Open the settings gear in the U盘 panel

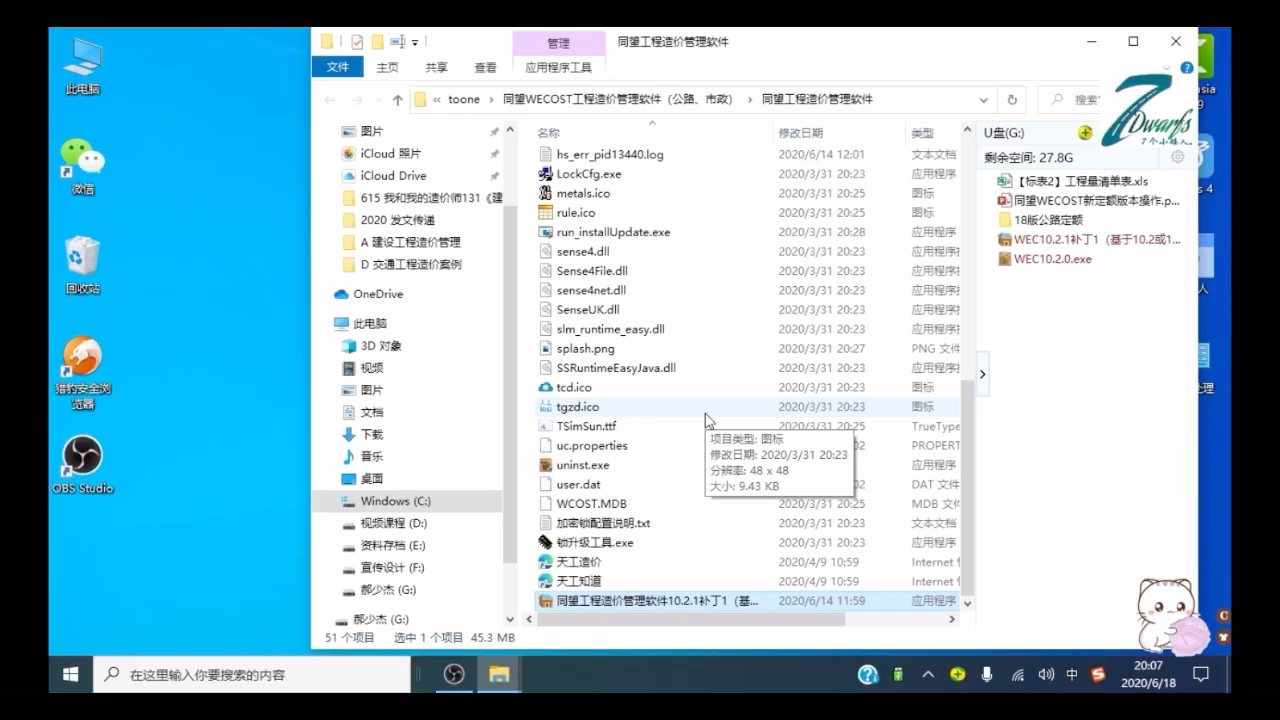1178,156
